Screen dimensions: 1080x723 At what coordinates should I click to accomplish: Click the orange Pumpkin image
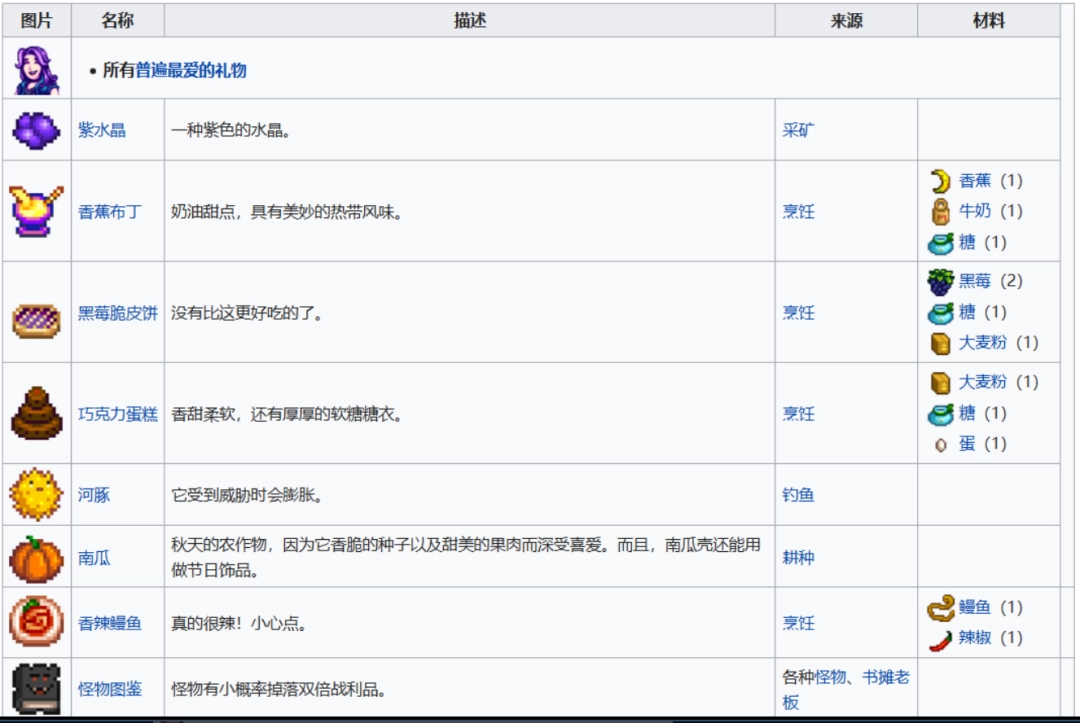(37, 558)
